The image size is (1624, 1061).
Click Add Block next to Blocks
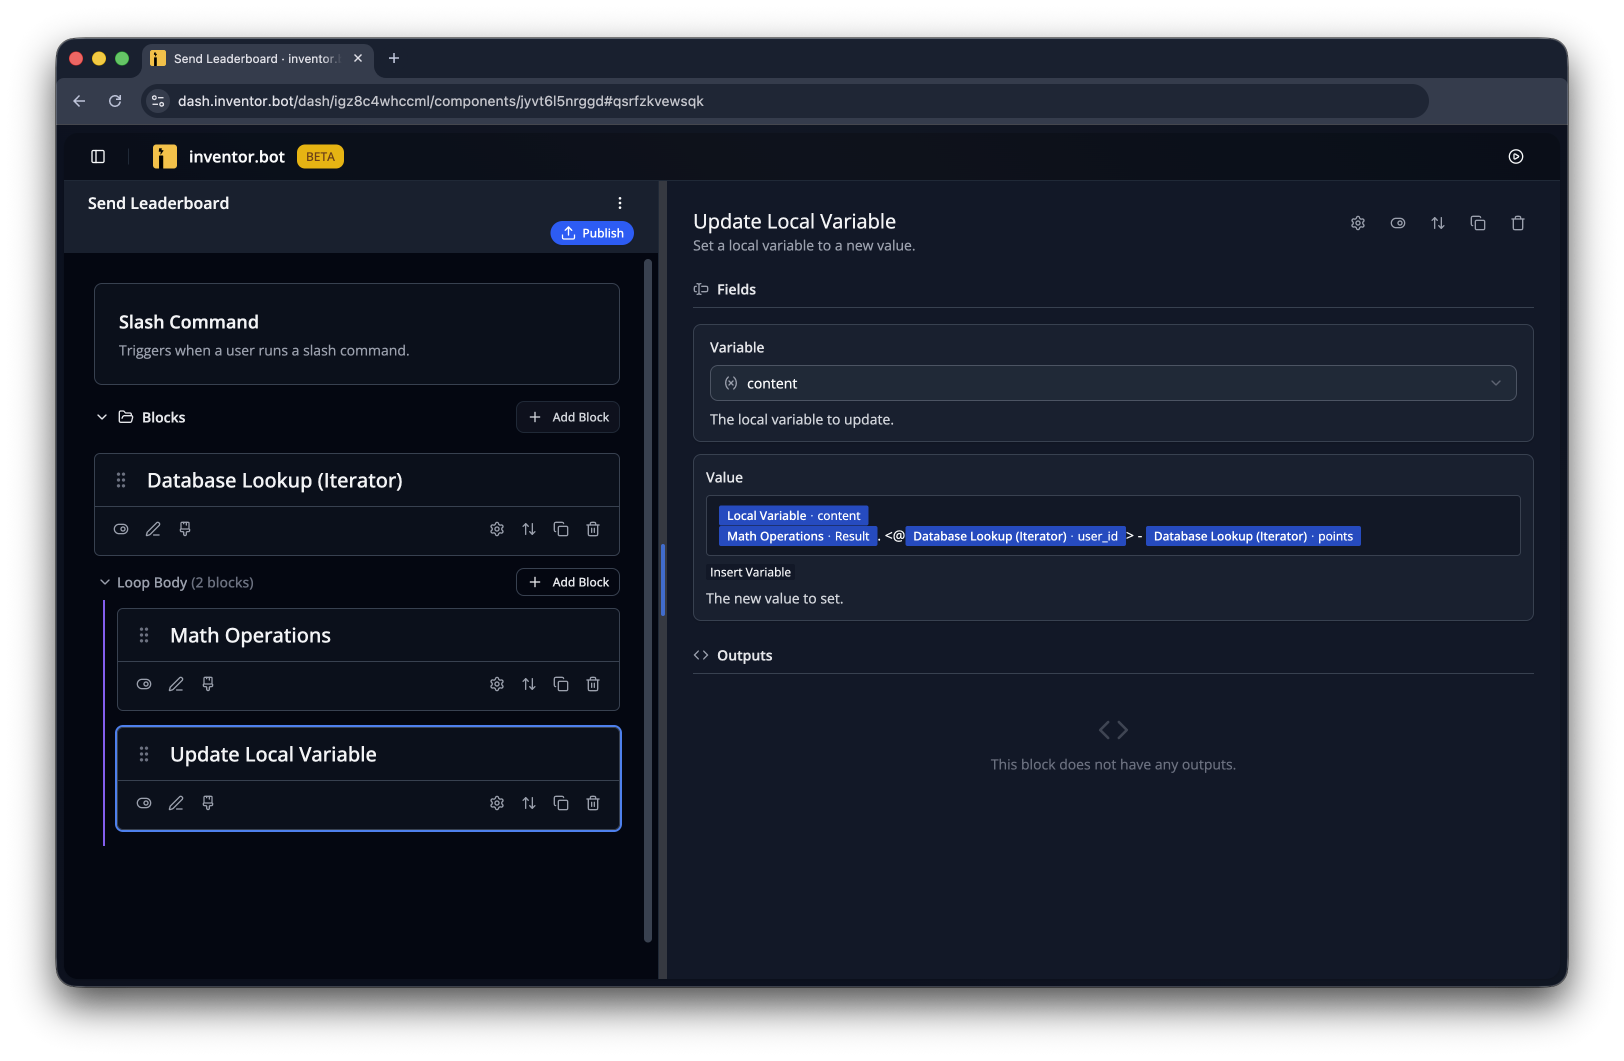[x=568, y=417]
